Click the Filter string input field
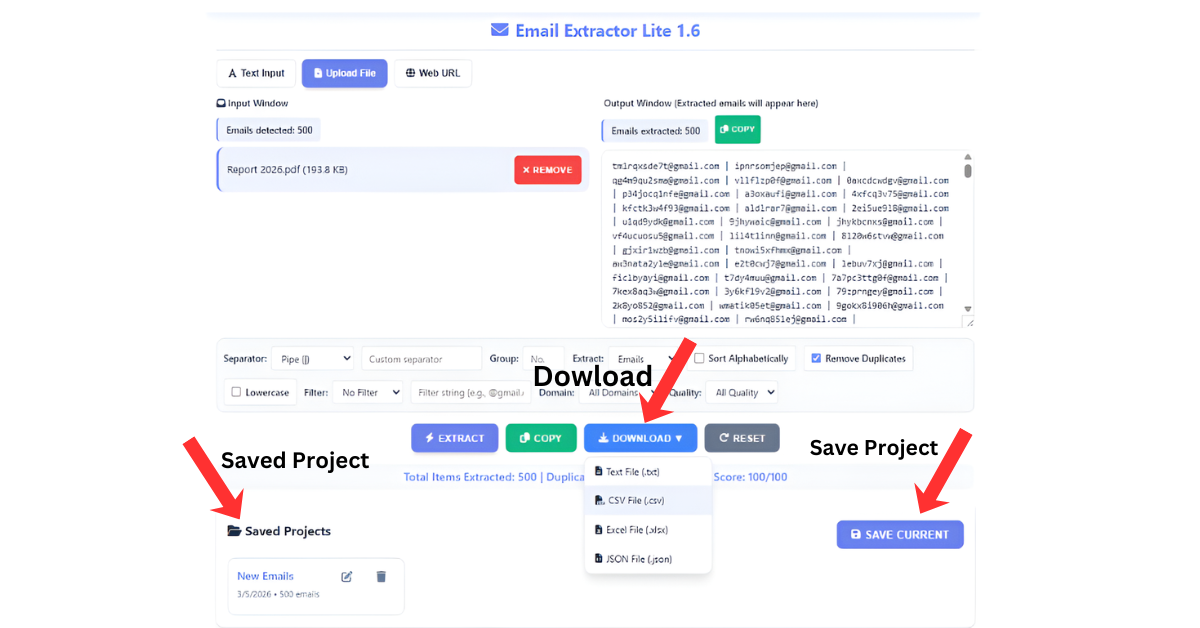Viewport: 1200px width, 628px height. 471,393
